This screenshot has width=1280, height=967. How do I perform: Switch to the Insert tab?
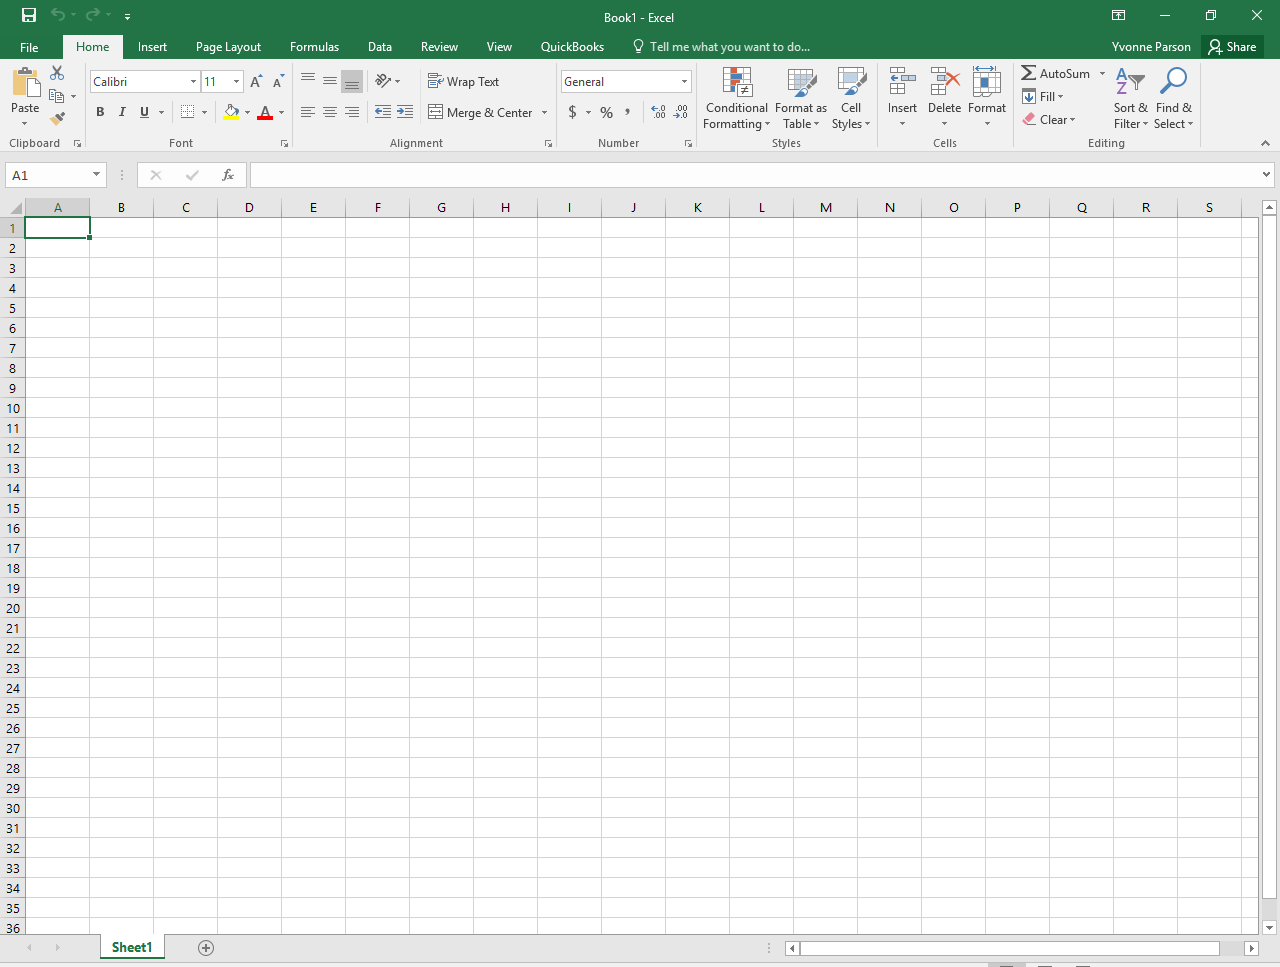(x=152, y=47)
